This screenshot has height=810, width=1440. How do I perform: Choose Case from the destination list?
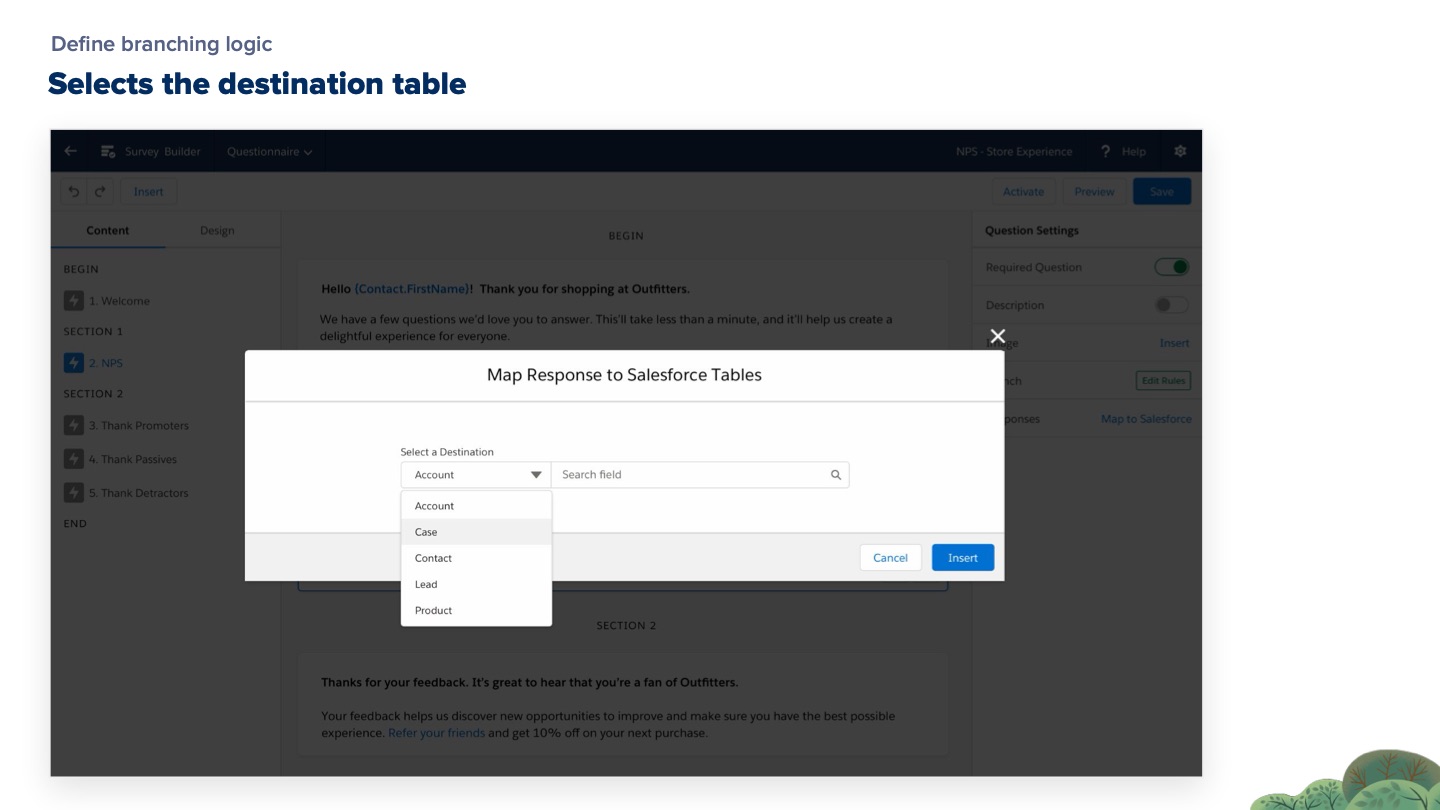pos(476,532)
